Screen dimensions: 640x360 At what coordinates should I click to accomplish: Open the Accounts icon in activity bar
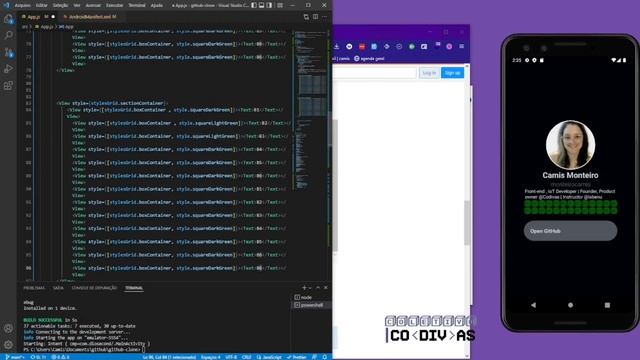point(8,328)
